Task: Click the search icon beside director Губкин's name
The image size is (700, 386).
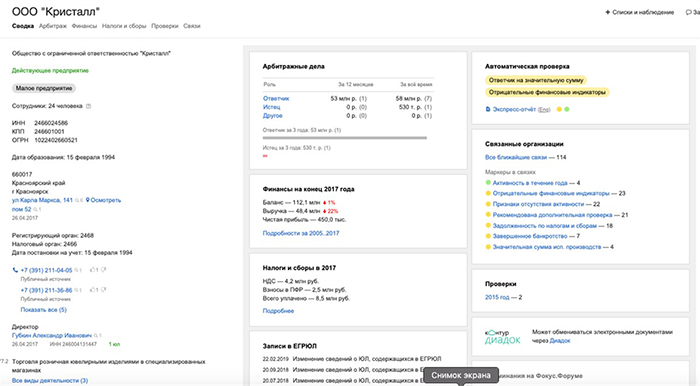Action: (x=96, y=336)
